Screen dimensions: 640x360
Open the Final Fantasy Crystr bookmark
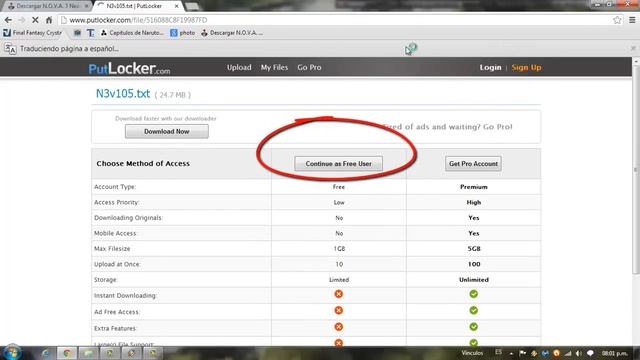[x=33, y=33]
